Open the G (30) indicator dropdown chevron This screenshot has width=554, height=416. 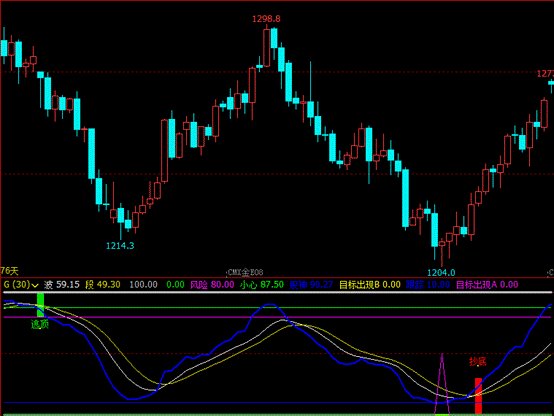point(35,285)
